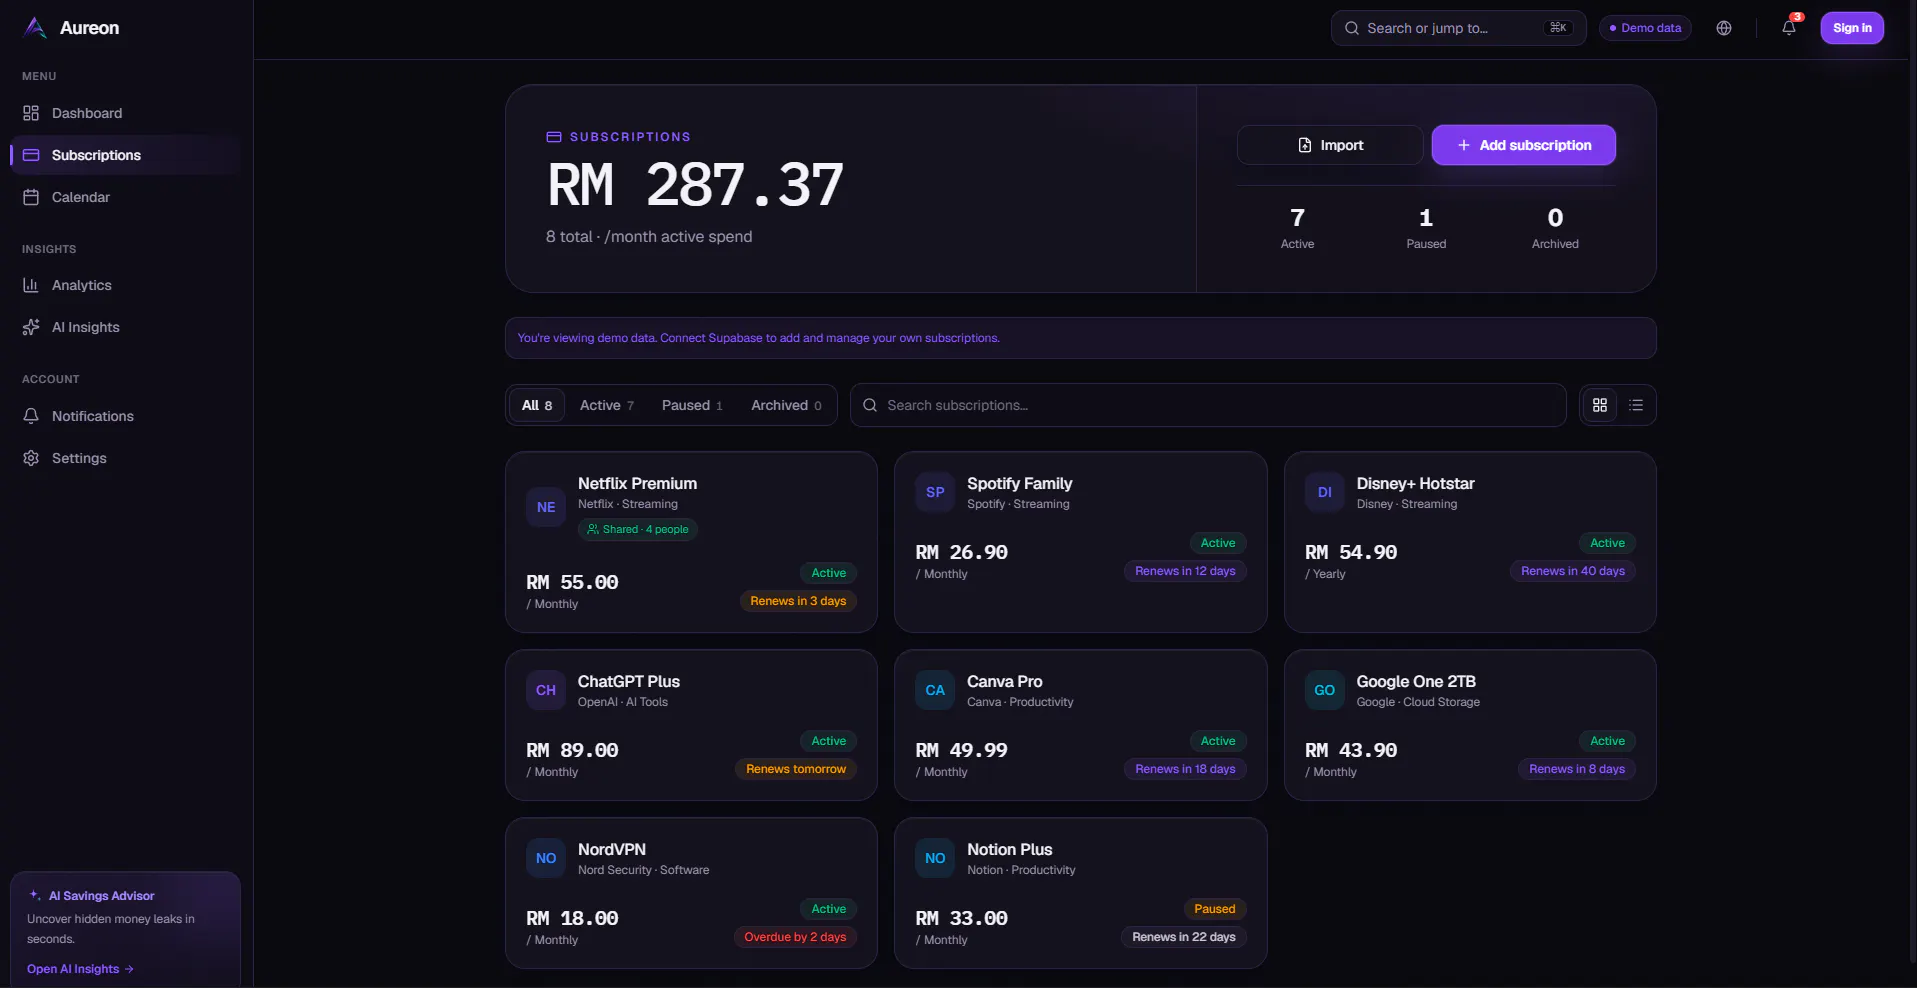
Task: Click the 1 Paused stat in summary
Action: [x=1426, y=228]
